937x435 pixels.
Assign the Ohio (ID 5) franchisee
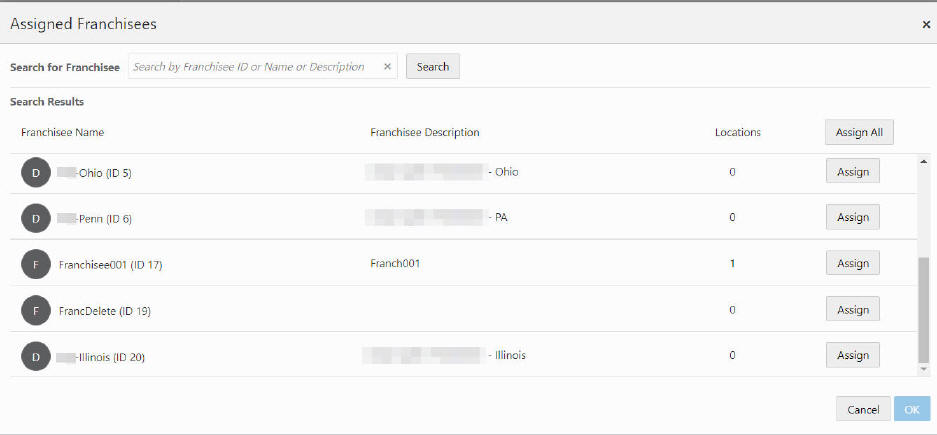tap(853, 171)
